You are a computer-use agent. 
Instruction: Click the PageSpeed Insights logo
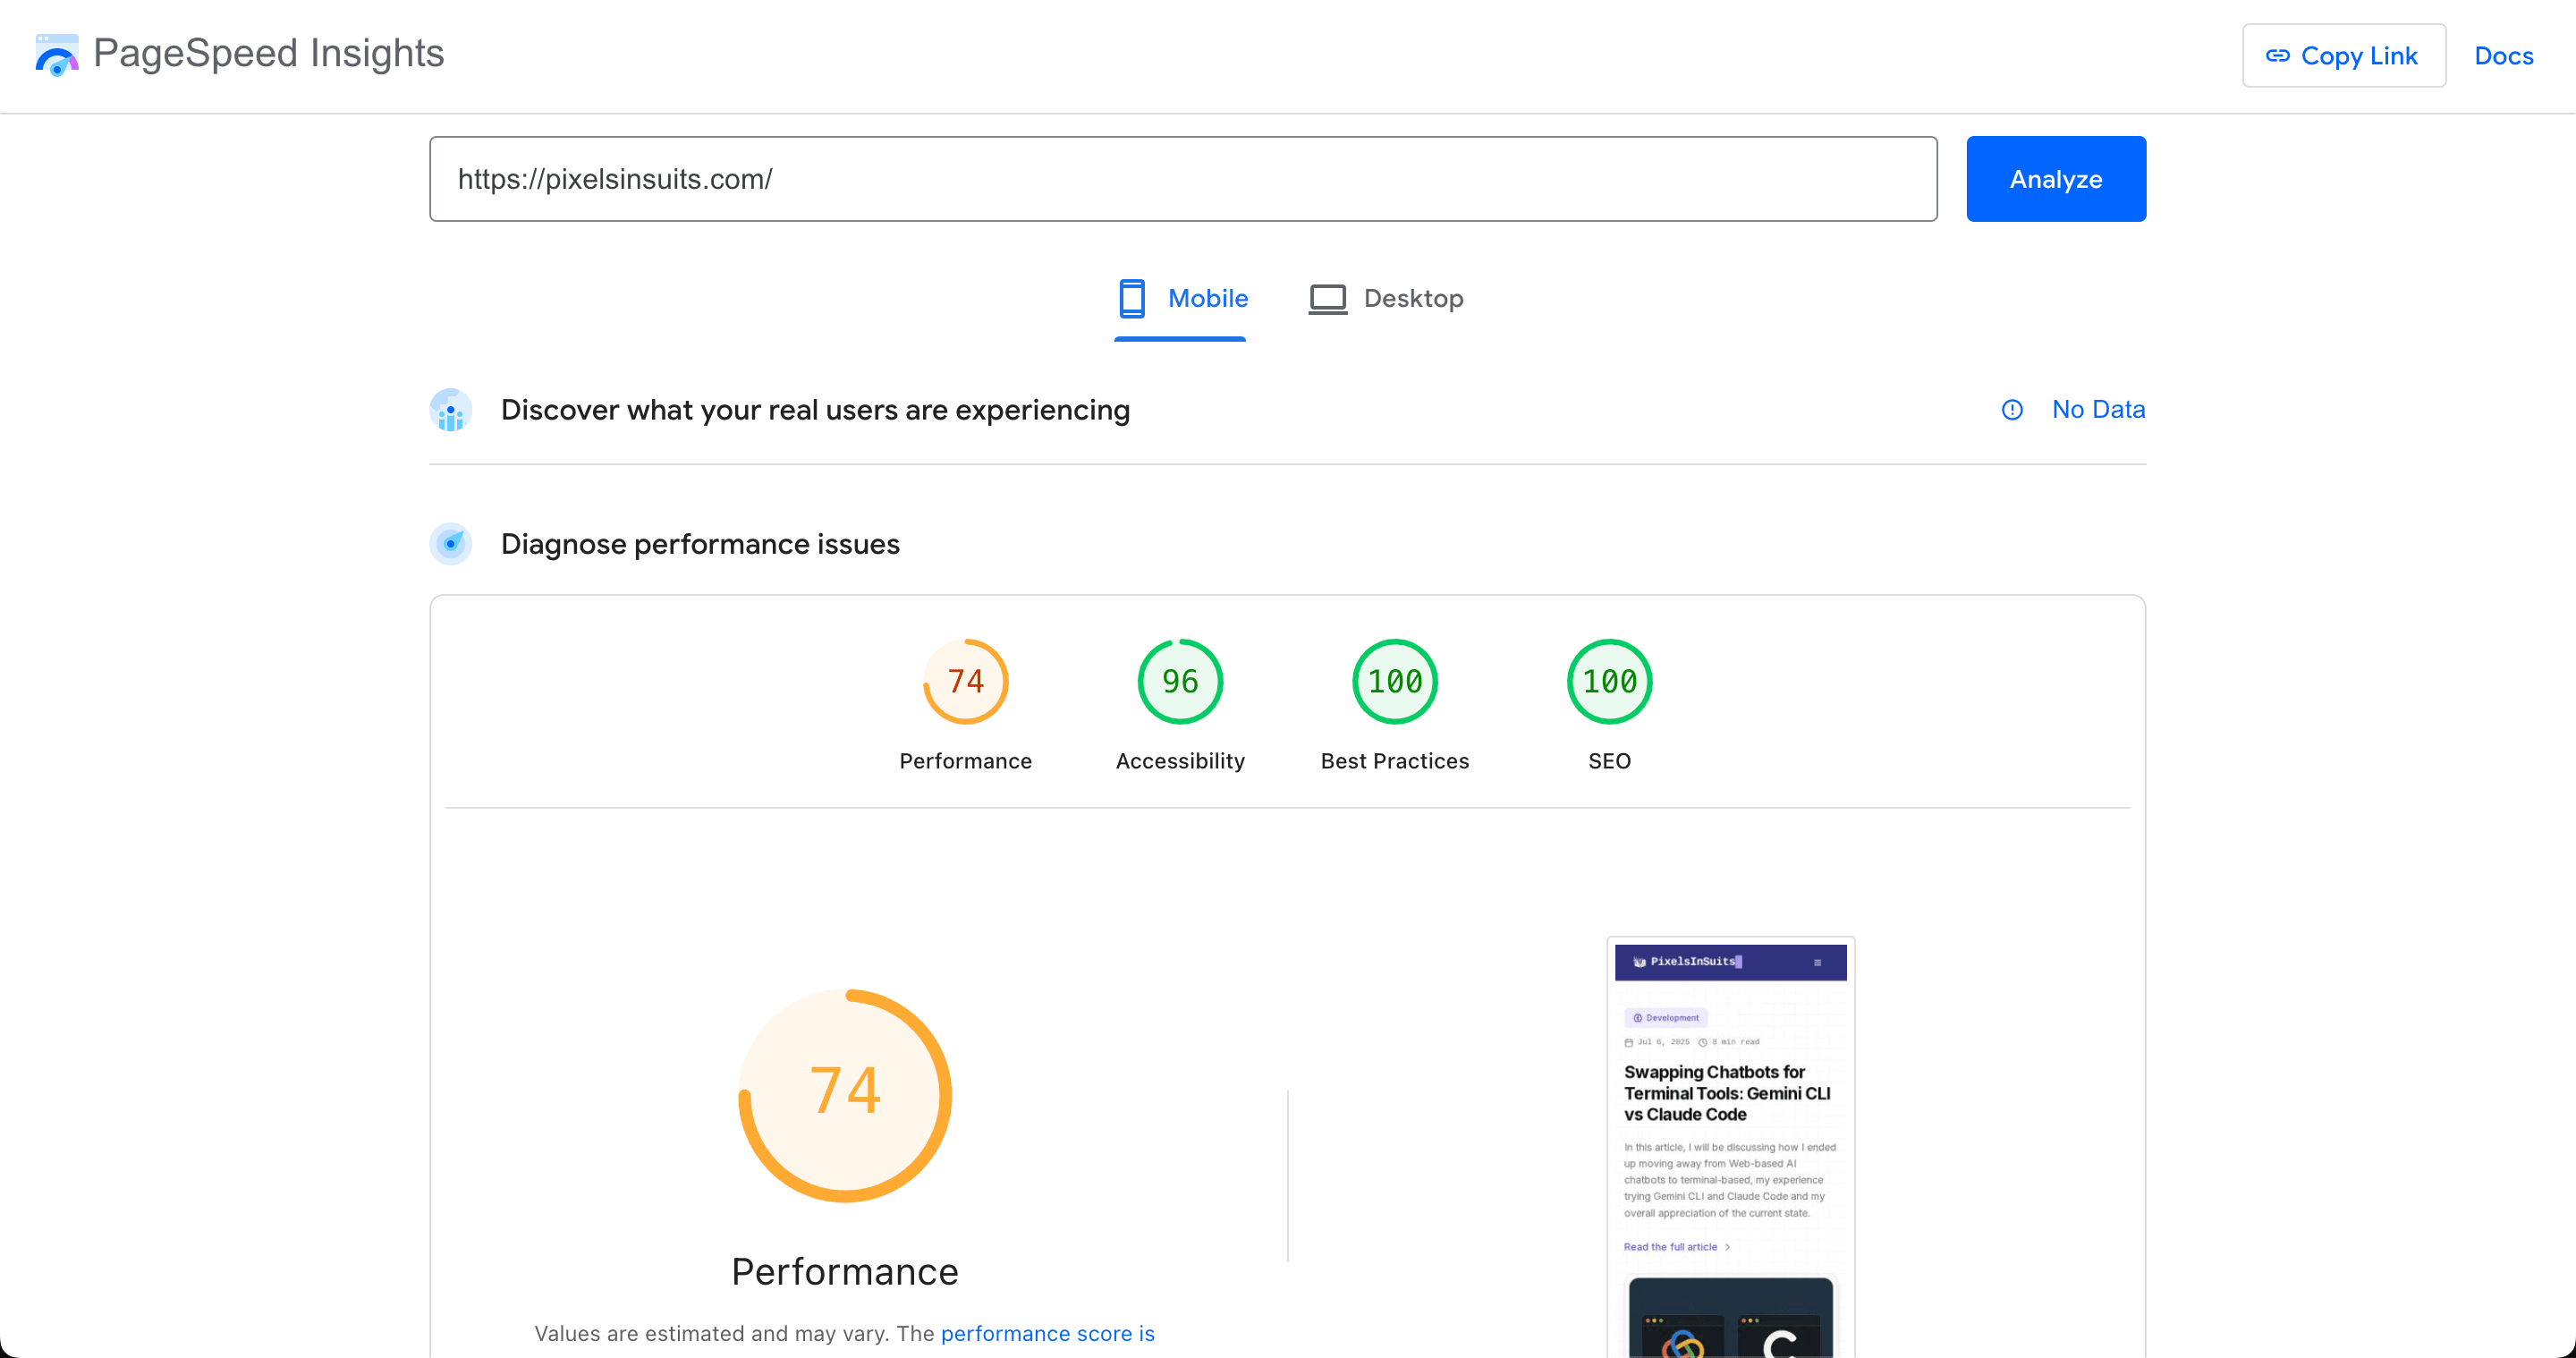coord(57,55)
